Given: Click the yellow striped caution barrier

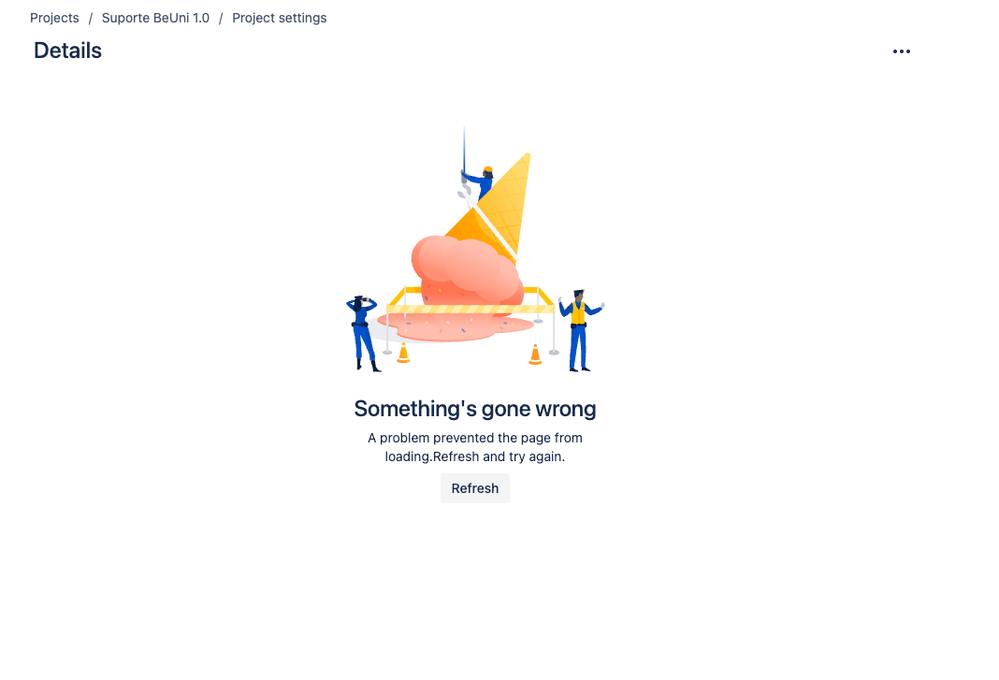Looking at the screenshot, I should (x=470, y=309).
